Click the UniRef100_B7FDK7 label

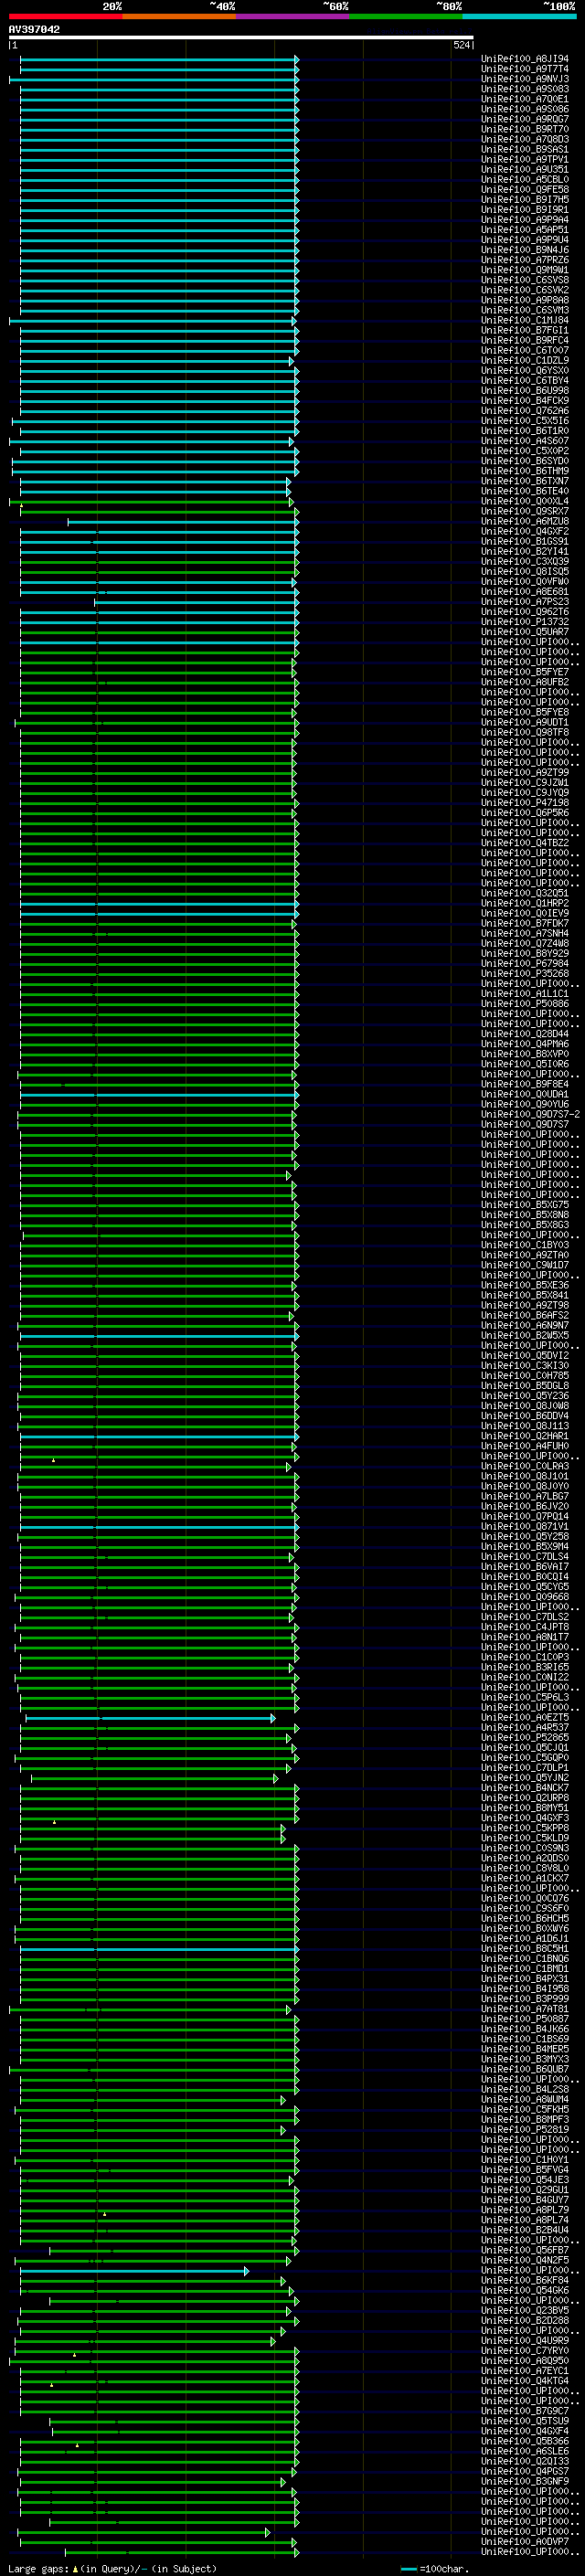click(525, 924)
